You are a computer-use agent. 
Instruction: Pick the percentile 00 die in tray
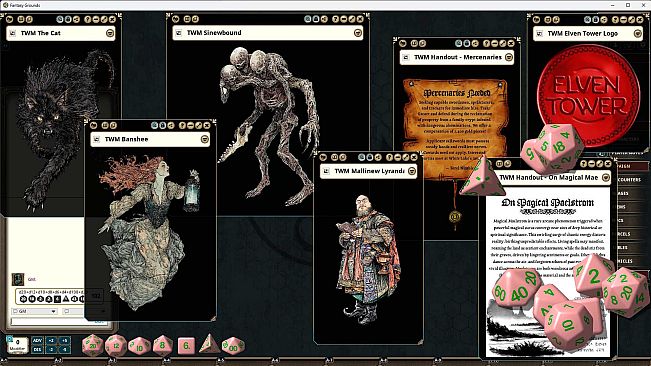pyautogui.click(x=233, y=346)
